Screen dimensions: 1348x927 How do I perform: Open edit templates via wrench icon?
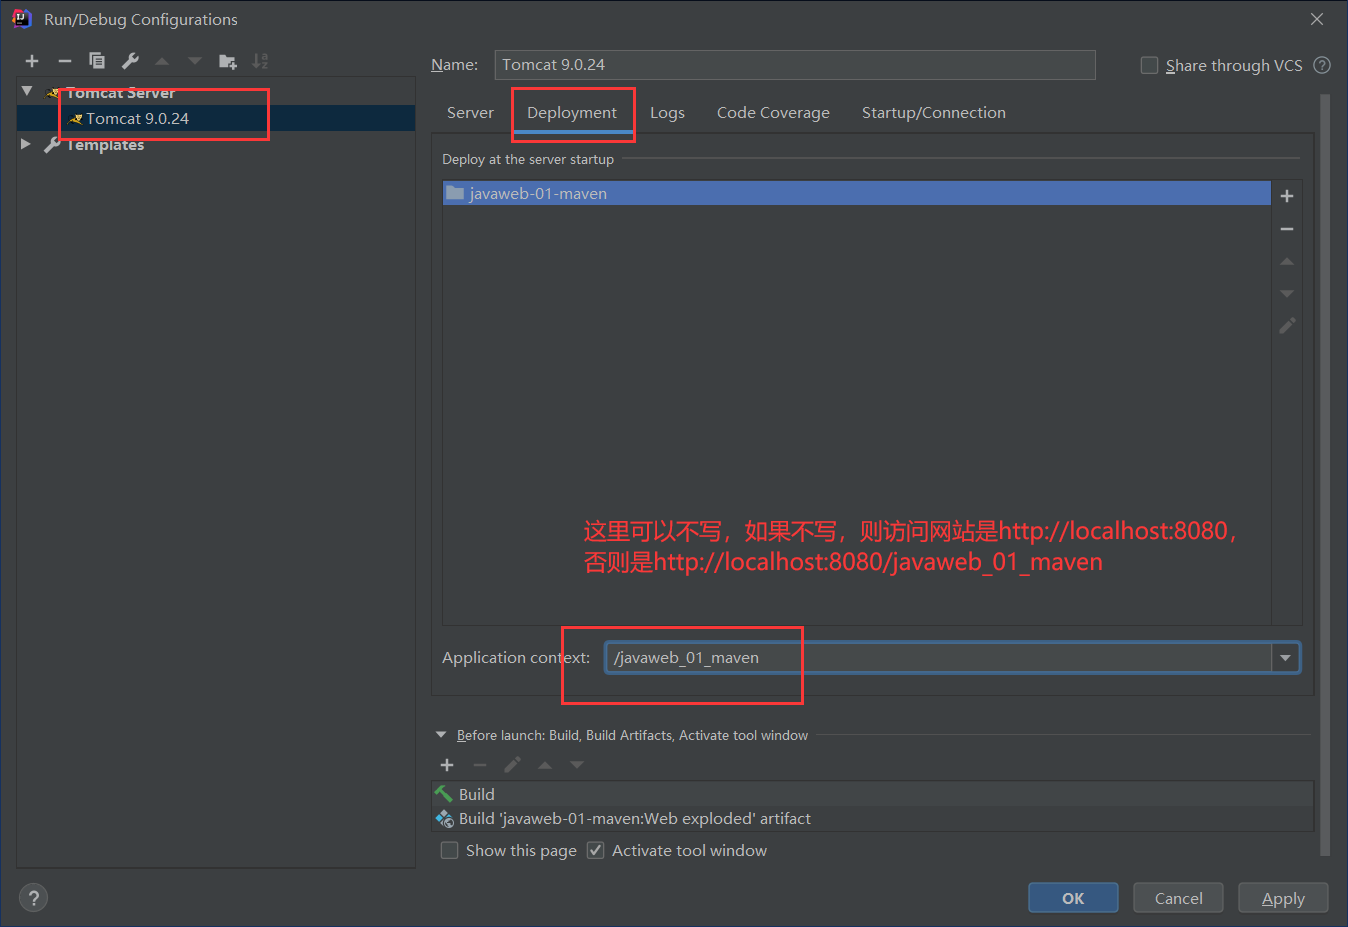tap(130, 61)
